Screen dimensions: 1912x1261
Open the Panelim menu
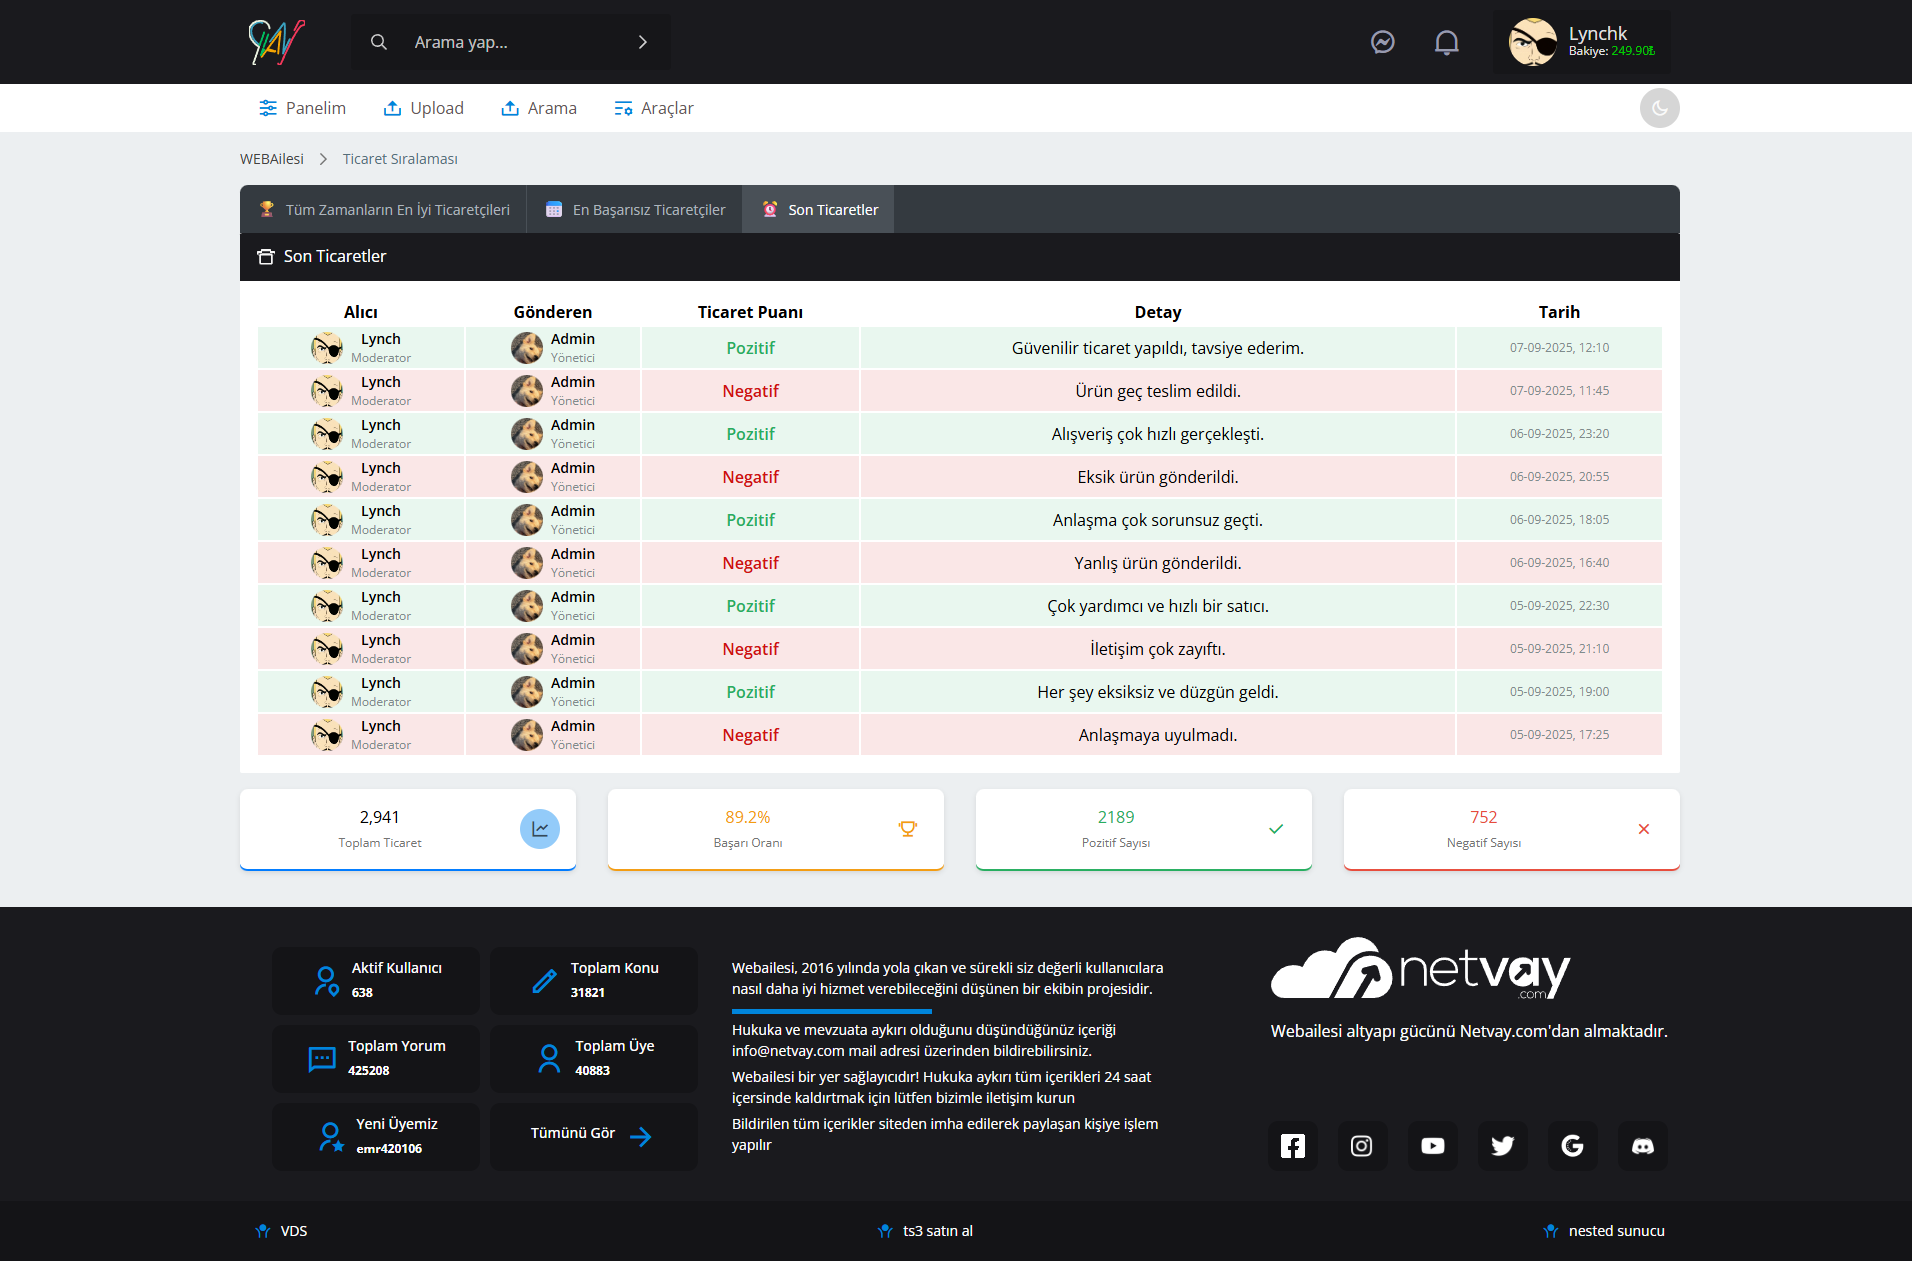pos(302,108)
